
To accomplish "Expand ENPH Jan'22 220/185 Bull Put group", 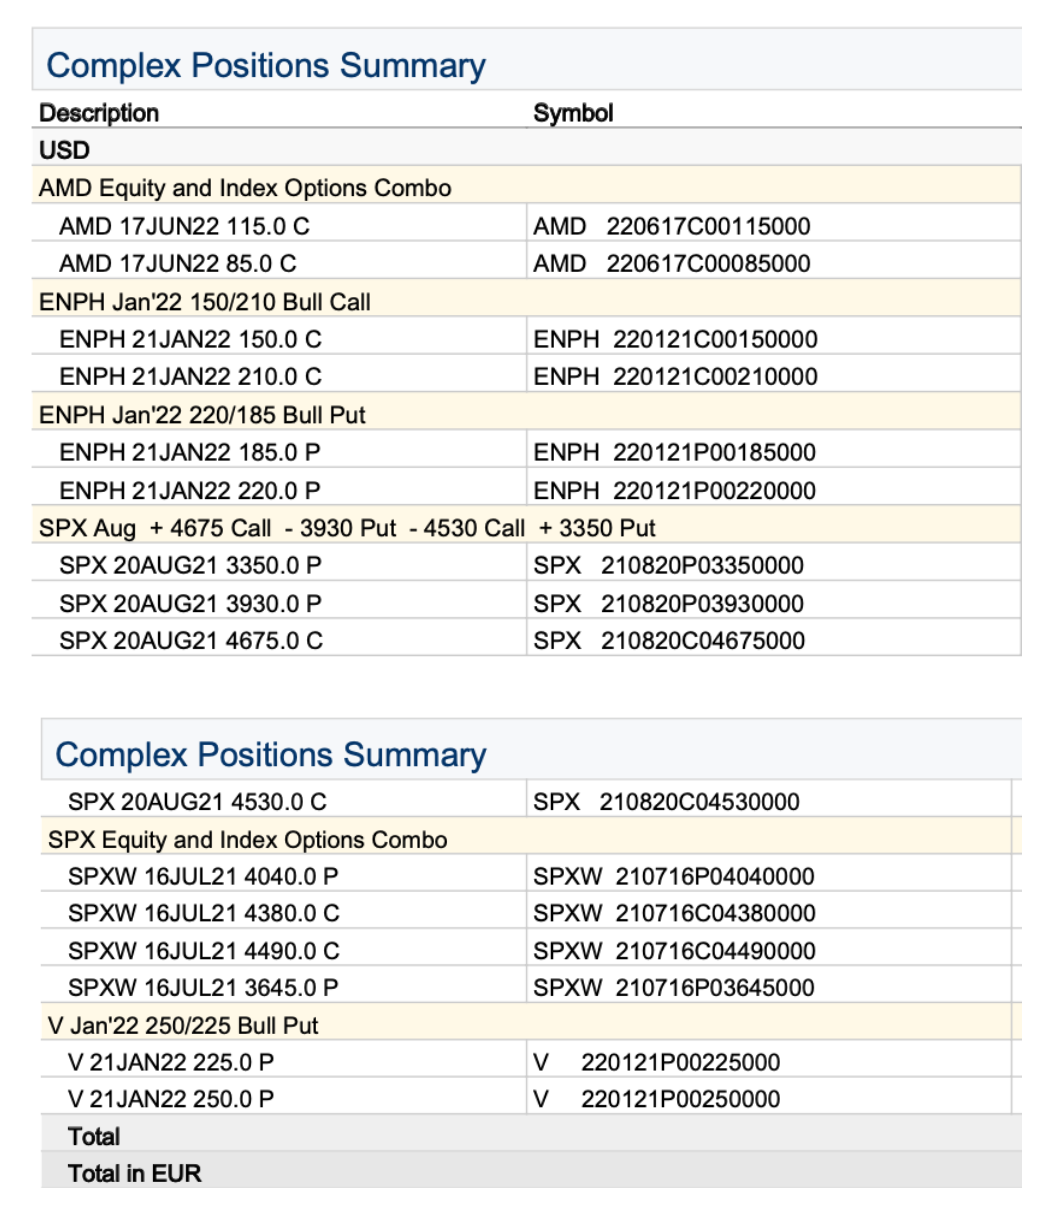I will (202, 414).
